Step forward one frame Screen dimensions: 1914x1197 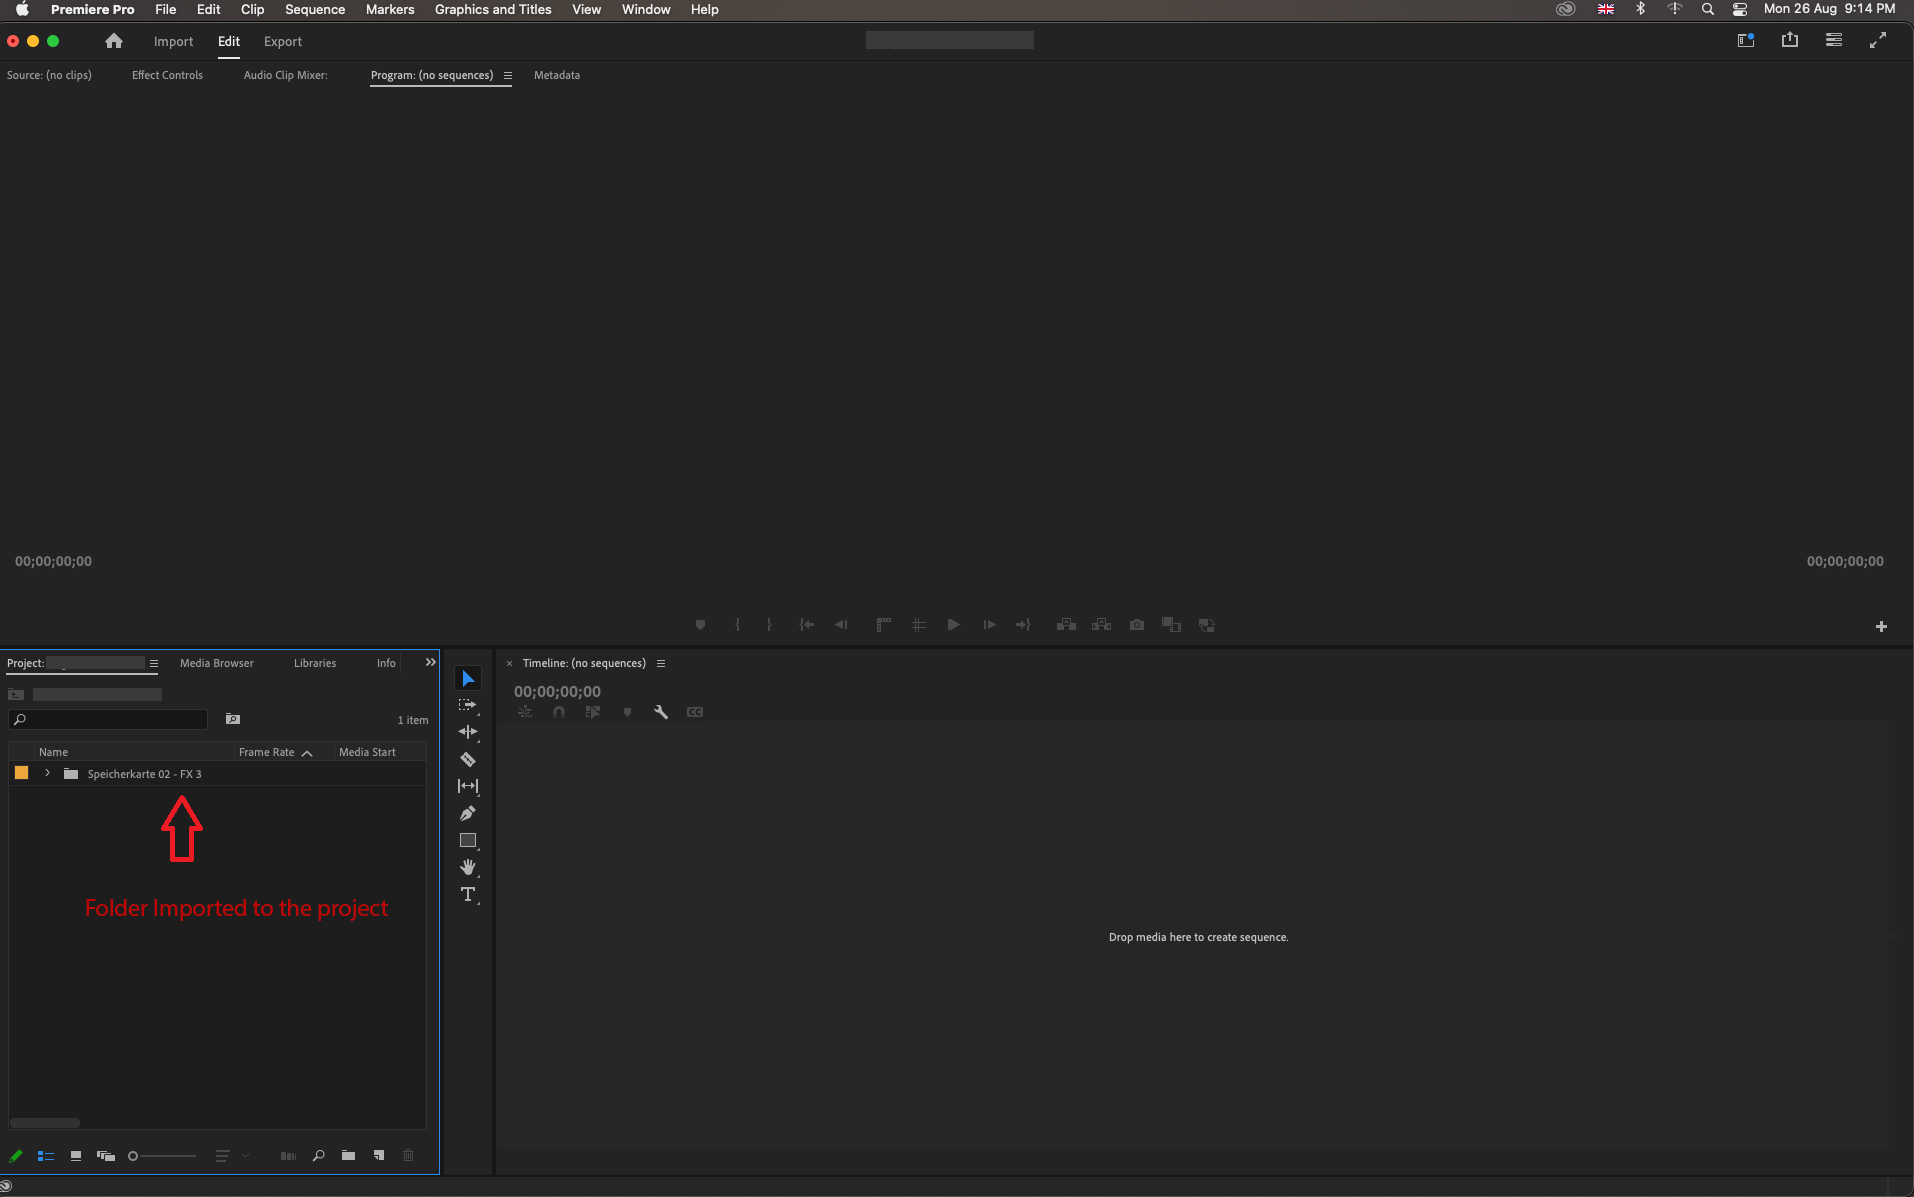point(989,625)
